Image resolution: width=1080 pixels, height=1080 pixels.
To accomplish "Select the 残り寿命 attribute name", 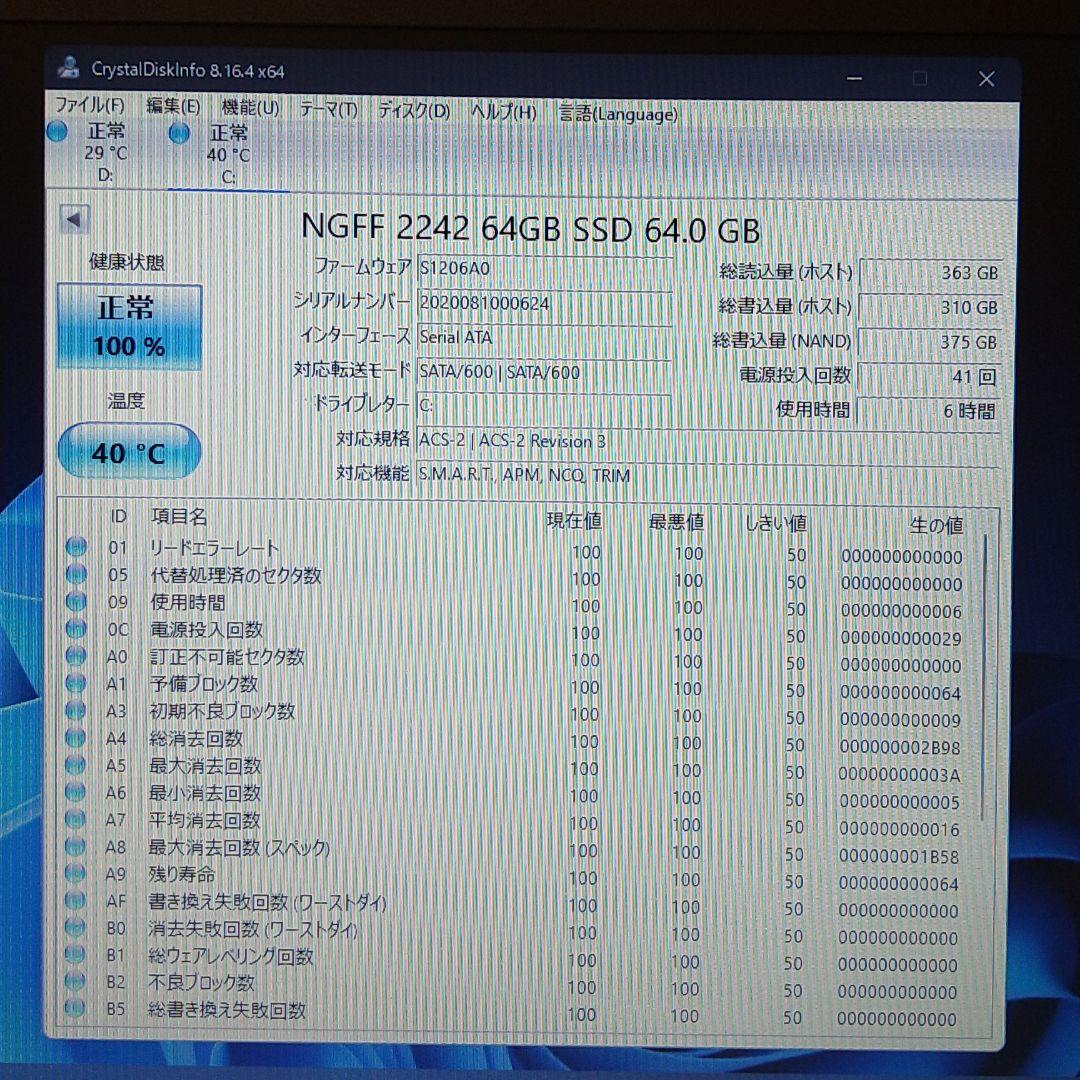I will click(x=182, y=874).
